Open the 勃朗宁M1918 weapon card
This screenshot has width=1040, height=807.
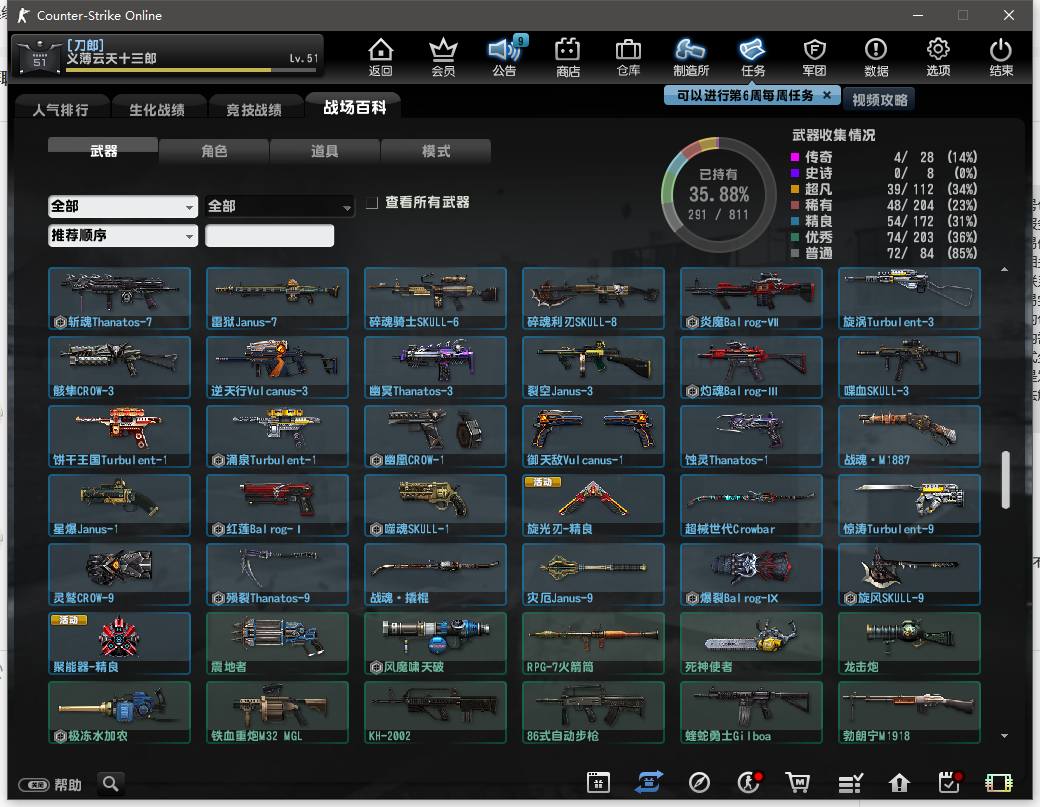click(x=909, y=712)
